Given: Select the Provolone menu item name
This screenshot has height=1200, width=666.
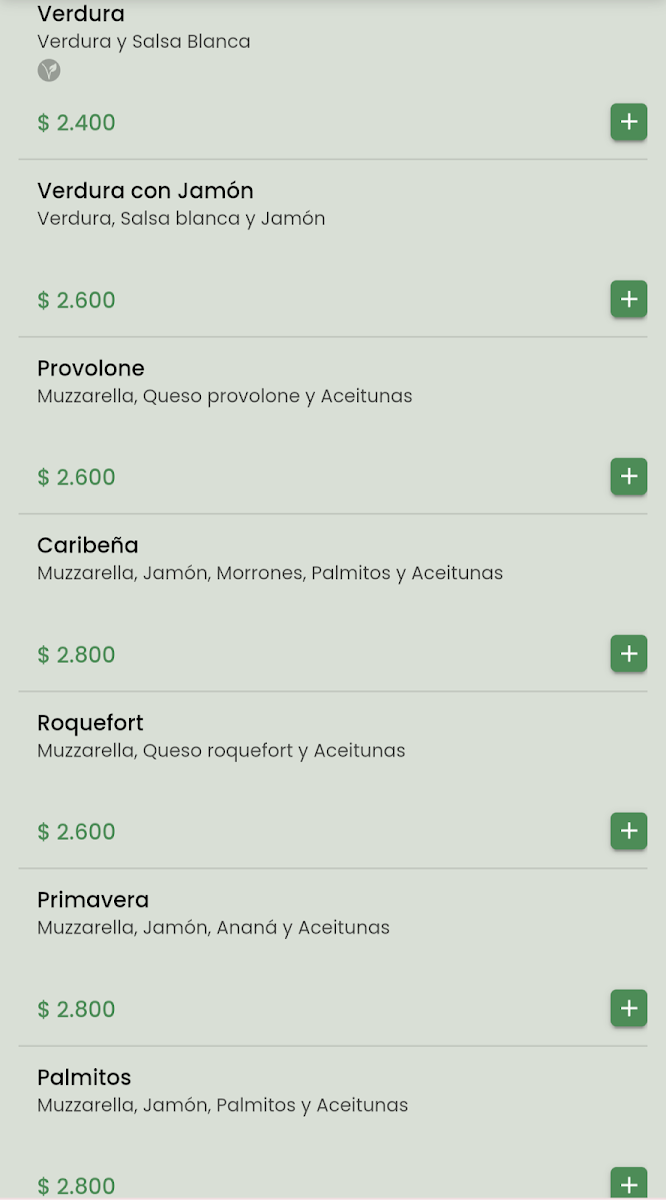Looking at the screenshot, I should click(91, 368).
